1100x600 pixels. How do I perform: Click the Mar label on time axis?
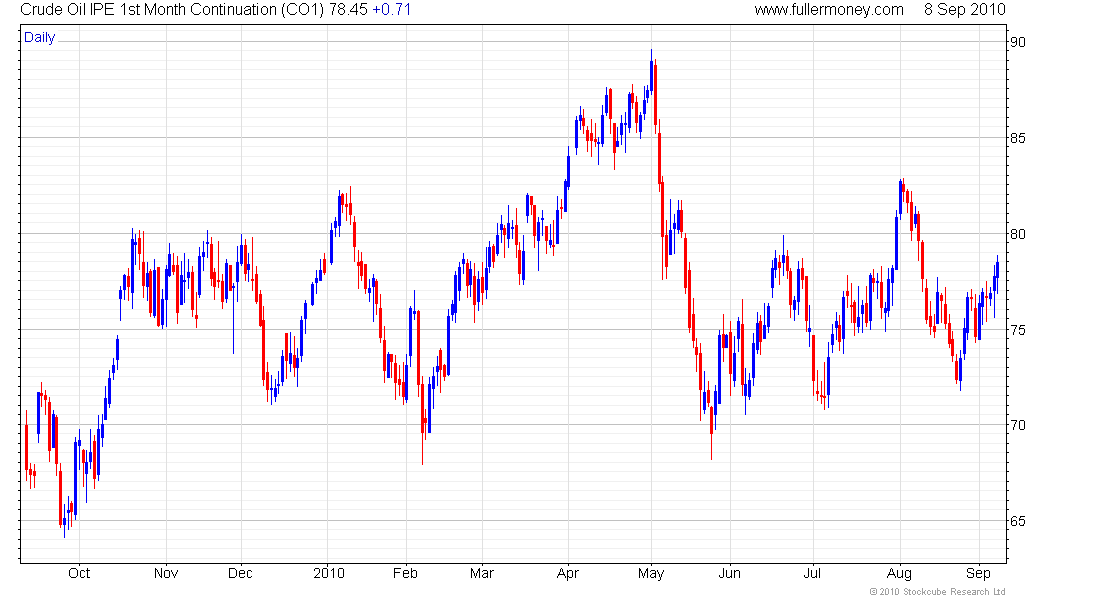(482, 573)
